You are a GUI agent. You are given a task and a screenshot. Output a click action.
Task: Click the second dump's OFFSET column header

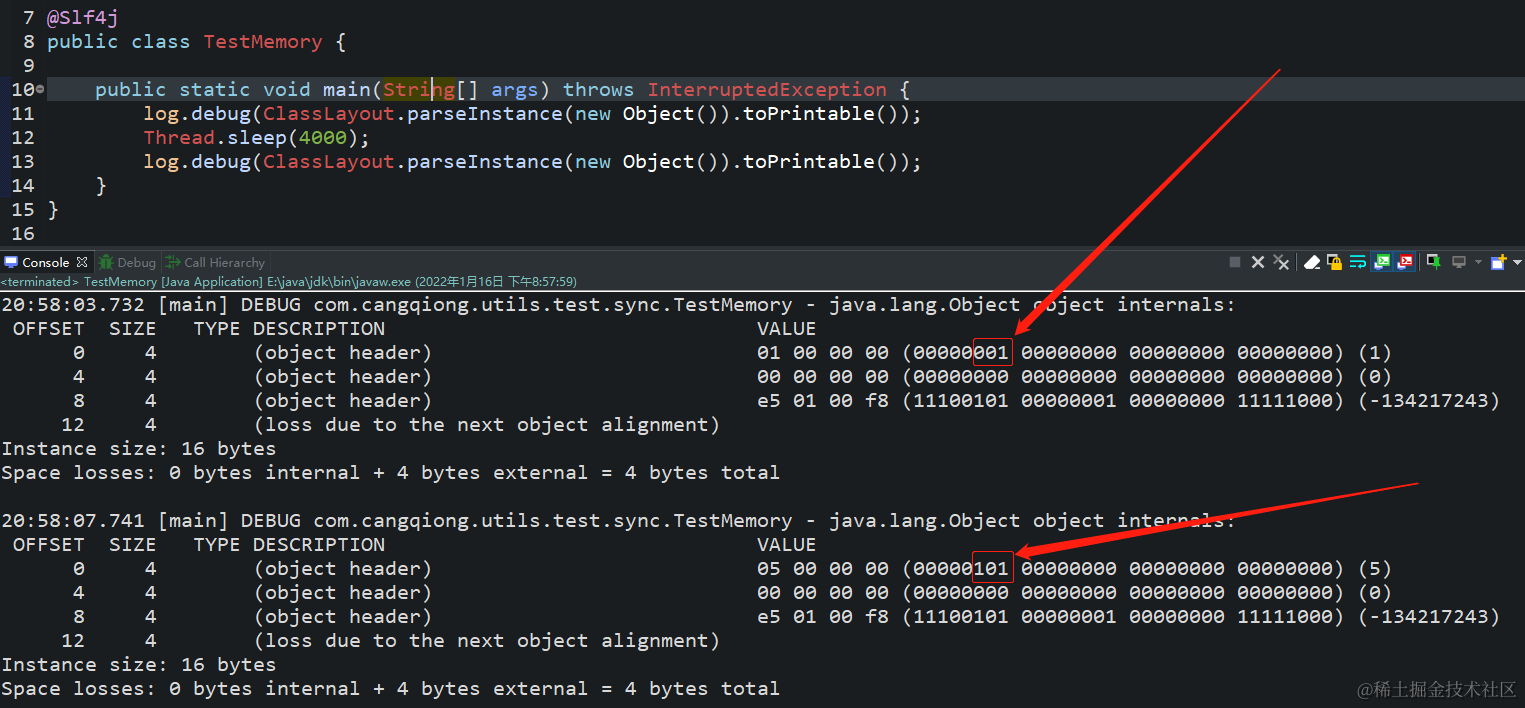pyautogui.click(x=49, y=545)
